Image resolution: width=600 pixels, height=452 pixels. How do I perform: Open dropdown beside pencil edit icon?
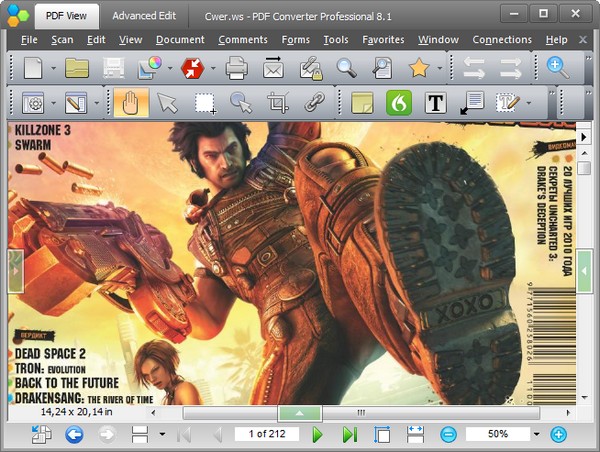(96, 103)
